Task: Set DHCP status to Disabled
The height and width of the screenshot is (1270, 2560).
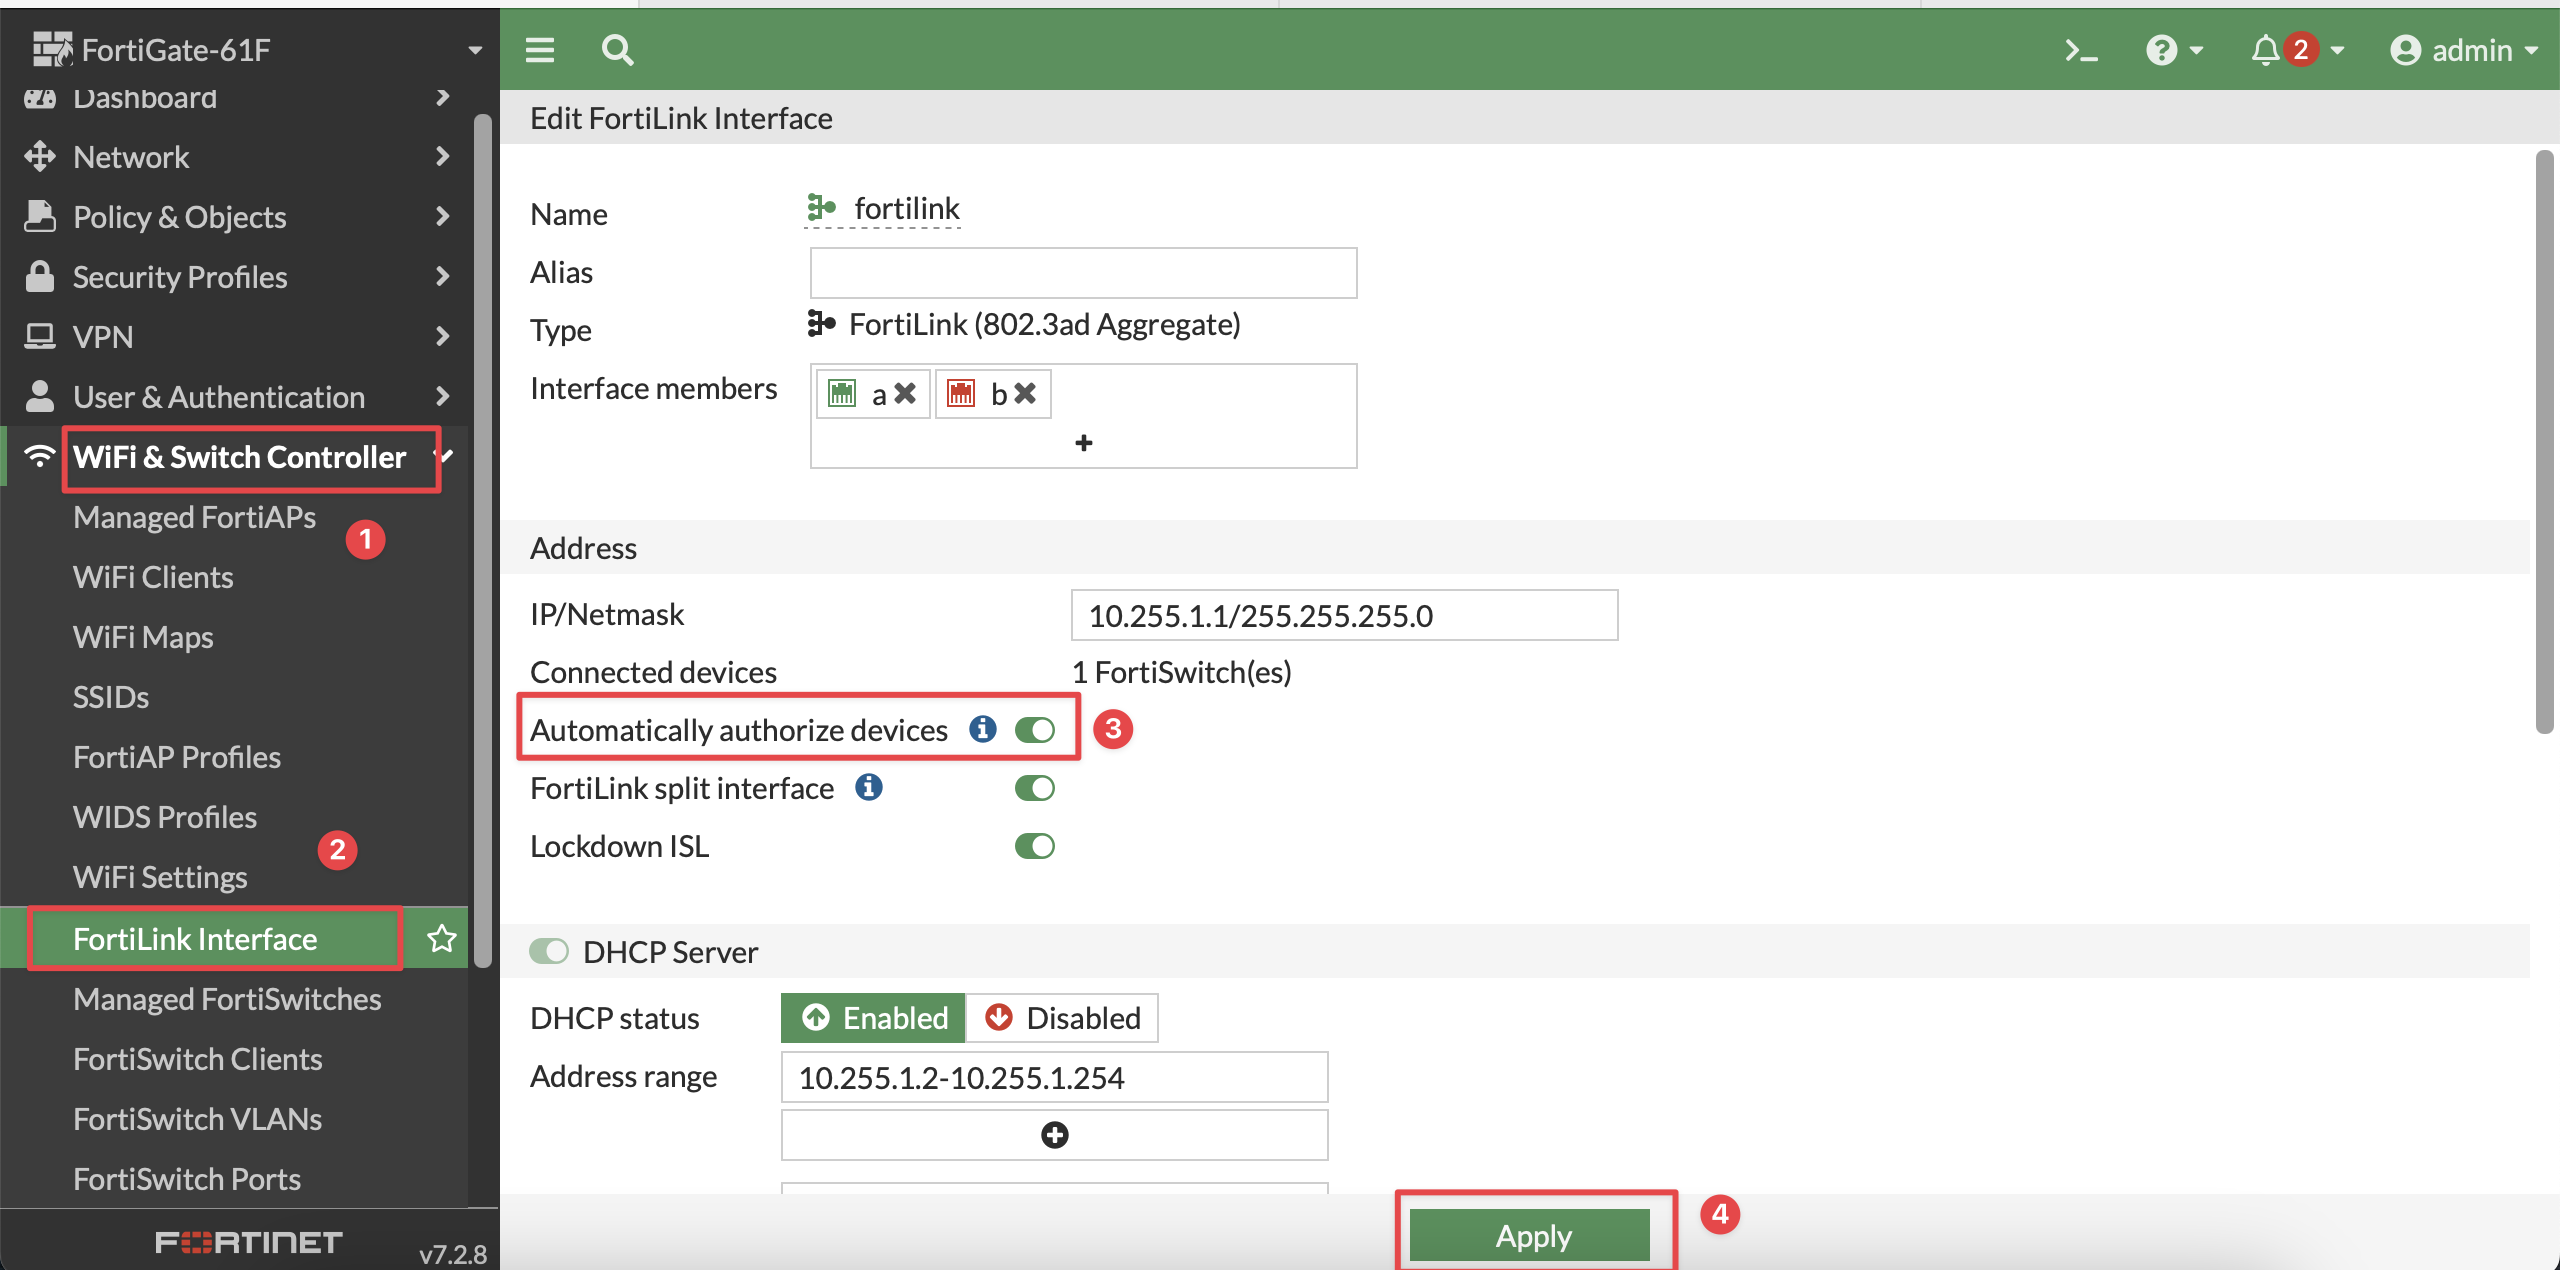Action: (x=1062, y=1018)
